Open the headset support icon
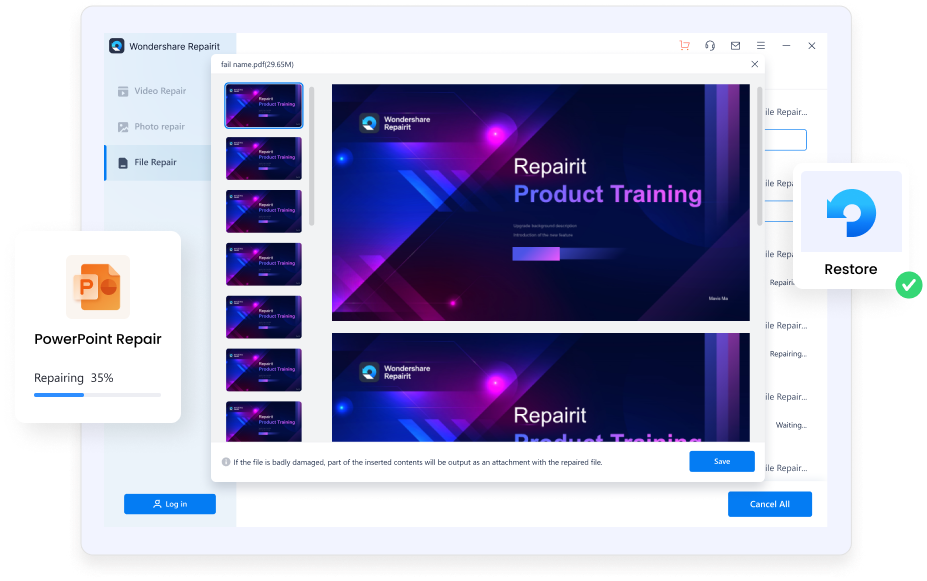 click(x=710, y=46)
